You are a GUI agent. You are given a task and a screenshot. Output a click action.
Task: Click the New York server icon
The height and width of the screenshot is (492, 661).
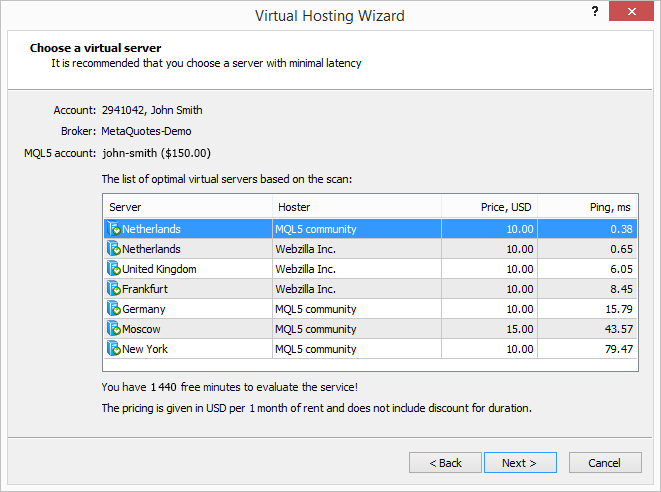point(113,348)
